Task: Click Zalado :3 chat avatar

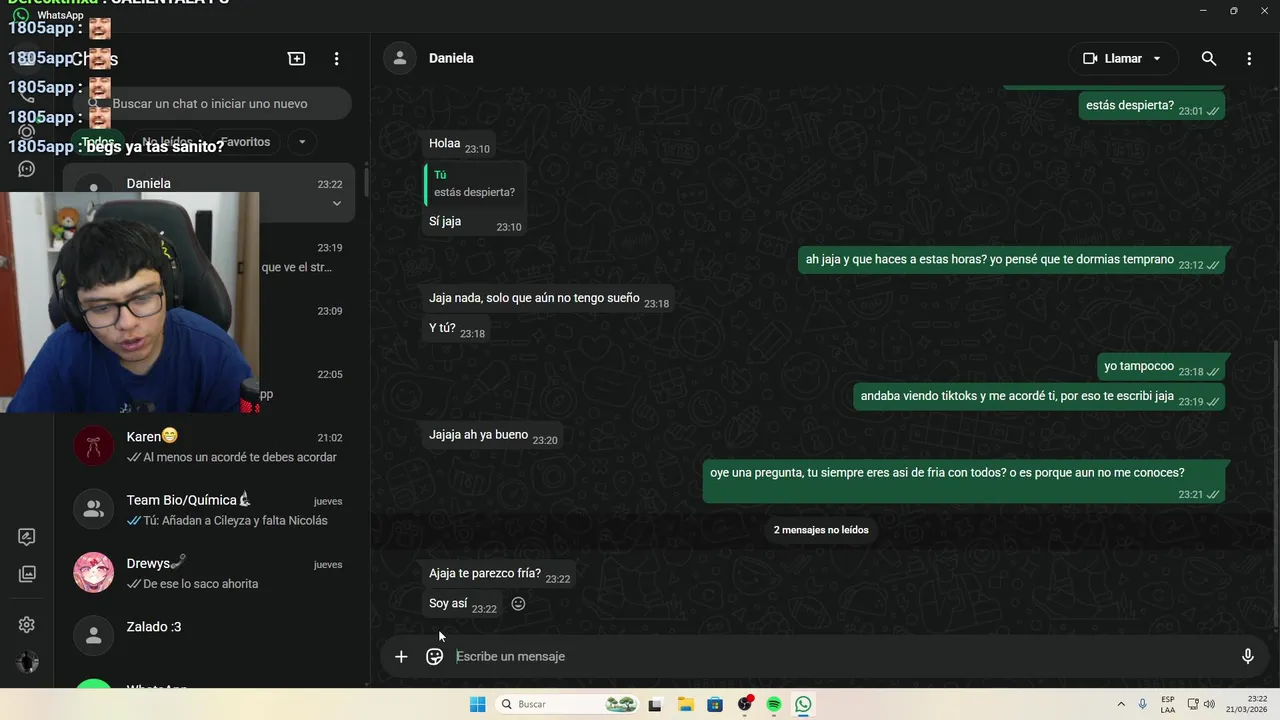Action: point(93,636)
